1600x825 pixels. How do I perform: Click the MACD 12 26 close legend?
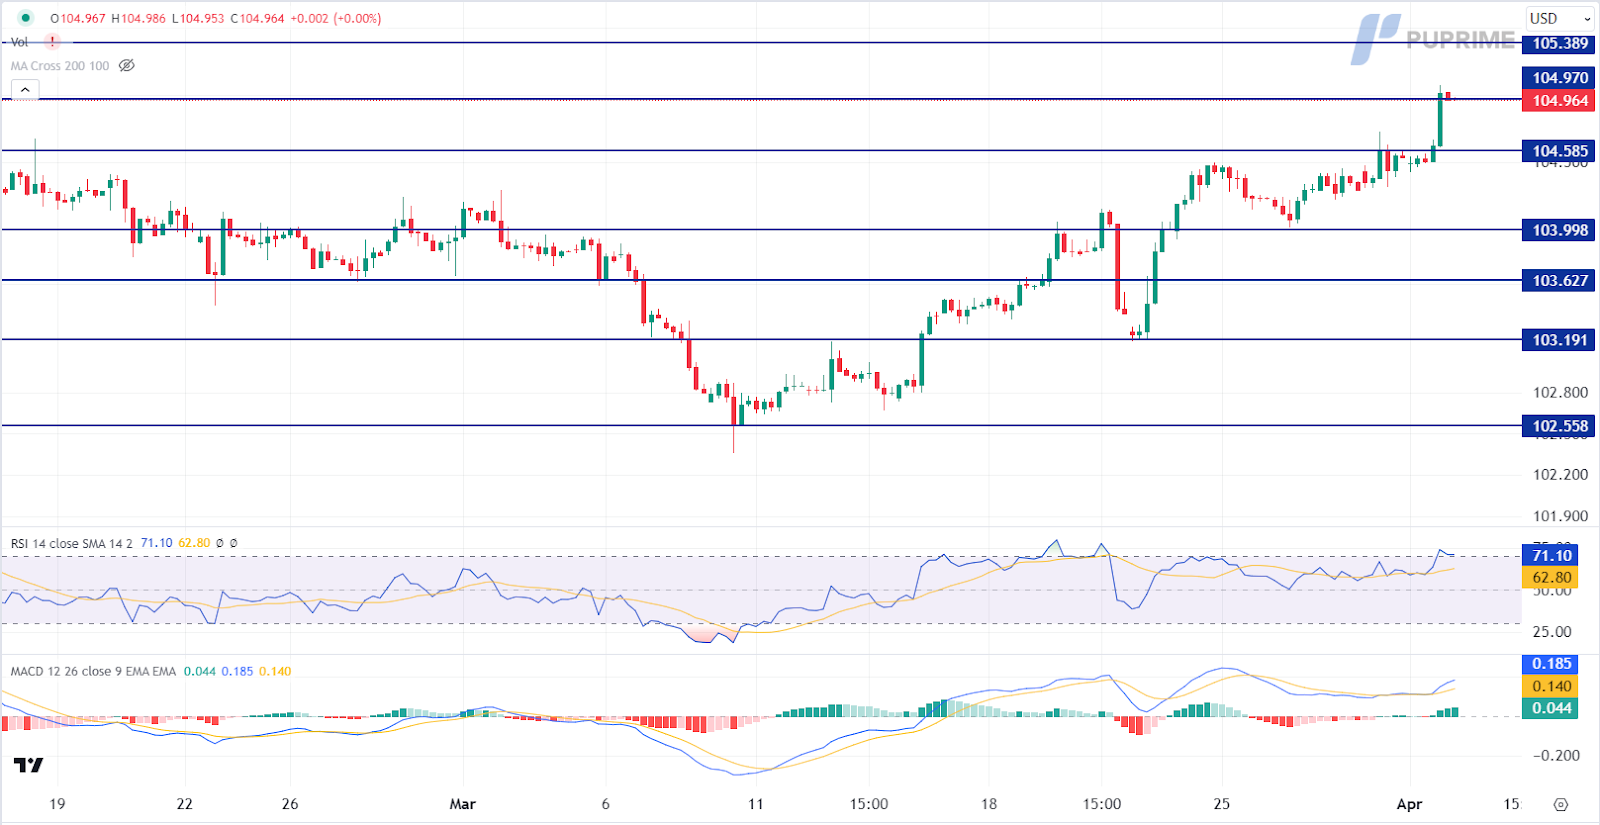point(93,671)
